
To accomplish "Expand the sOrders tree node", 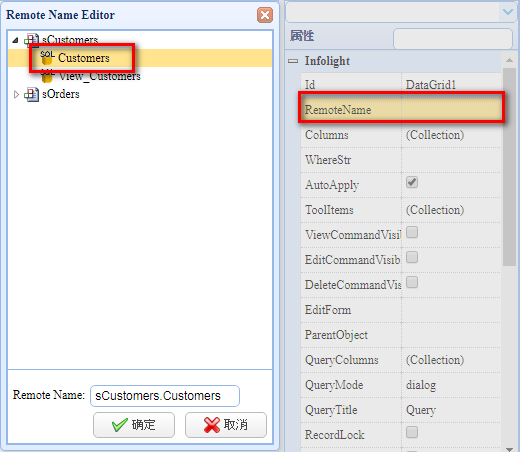I will pyautogui.click(x=16, y=95).
